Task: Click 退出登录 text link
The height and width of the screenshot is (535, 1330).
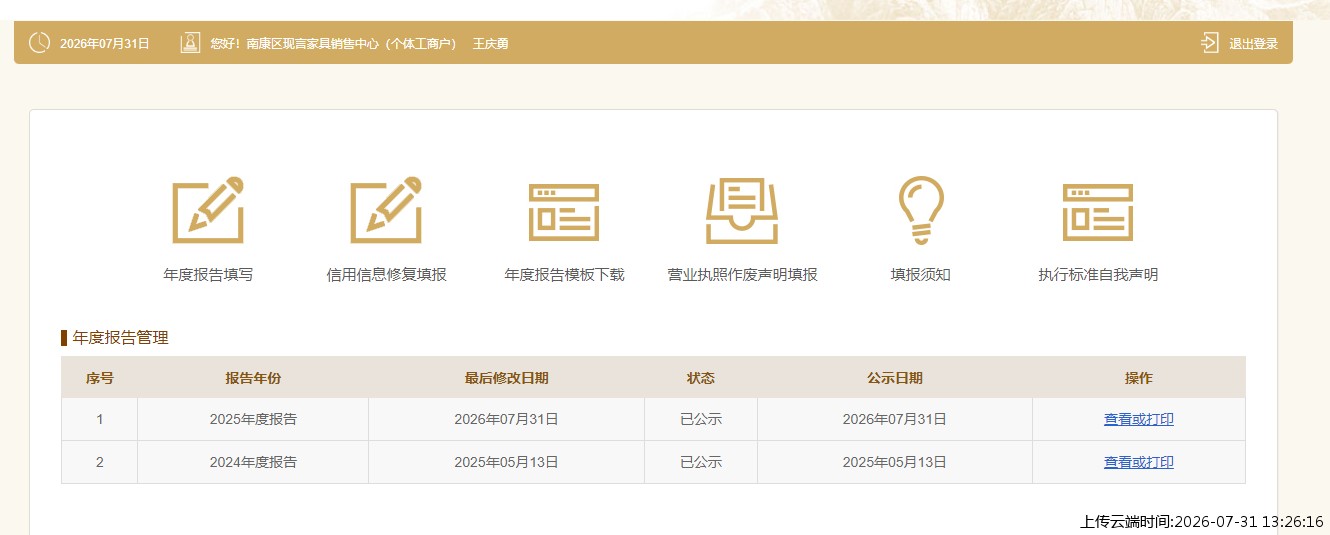Action: point(1254,44)
